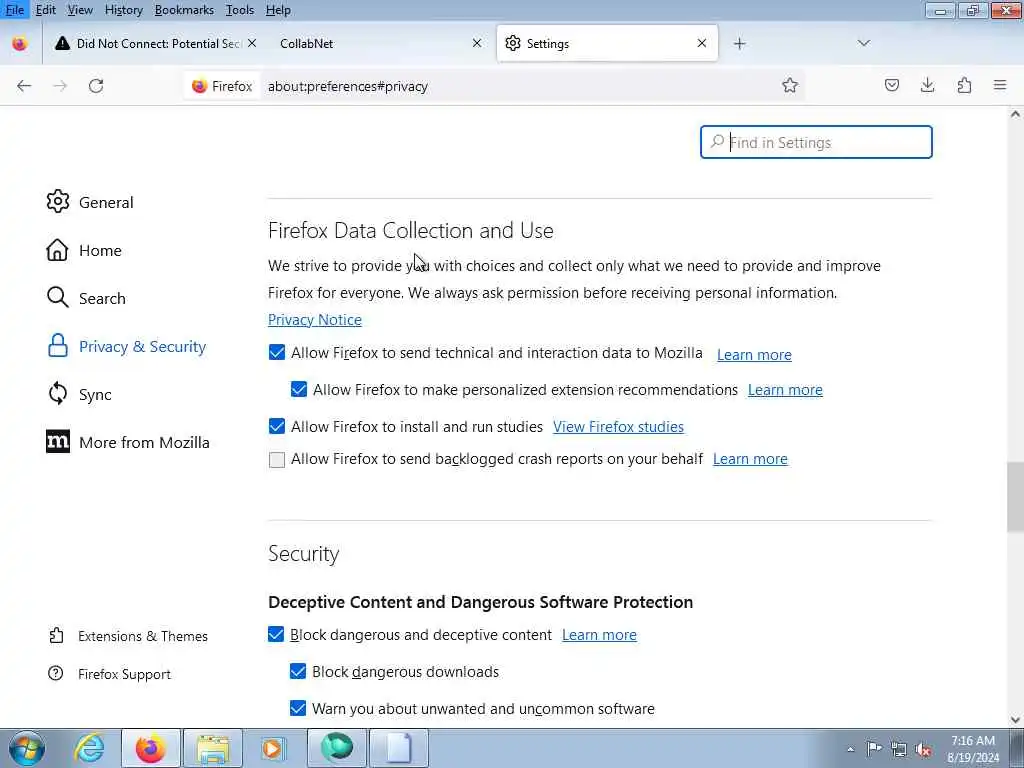Open the Extensions puzzle icon
Image resolution: width=1024 pixels, height=768 pixels.
pos(964,85)
